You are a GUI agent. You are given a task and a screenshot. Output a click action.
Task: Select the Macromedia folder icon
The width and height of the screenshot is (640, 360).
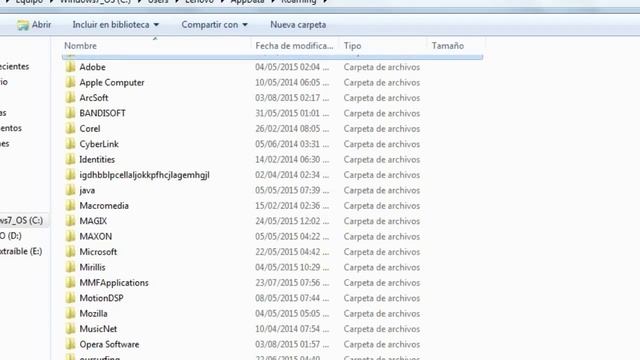(x=71, y=206)
